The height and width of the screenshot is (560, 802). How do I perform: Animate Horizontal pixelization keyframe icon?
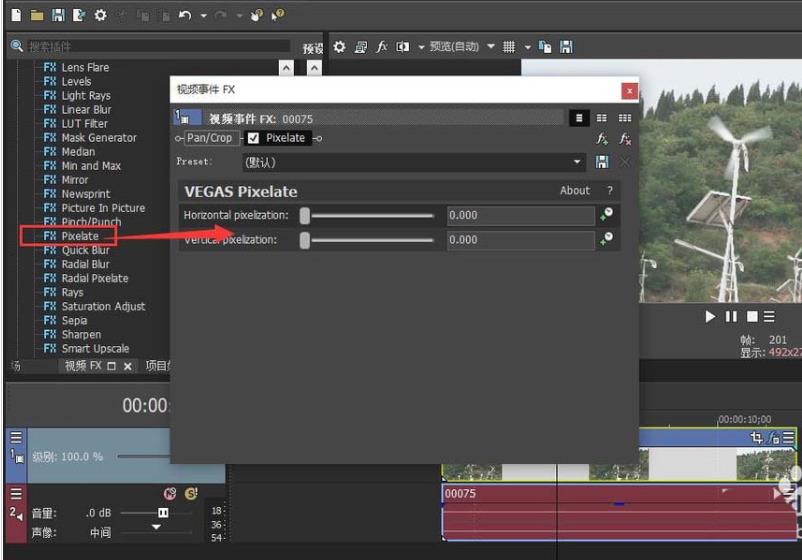click(607, 214)
